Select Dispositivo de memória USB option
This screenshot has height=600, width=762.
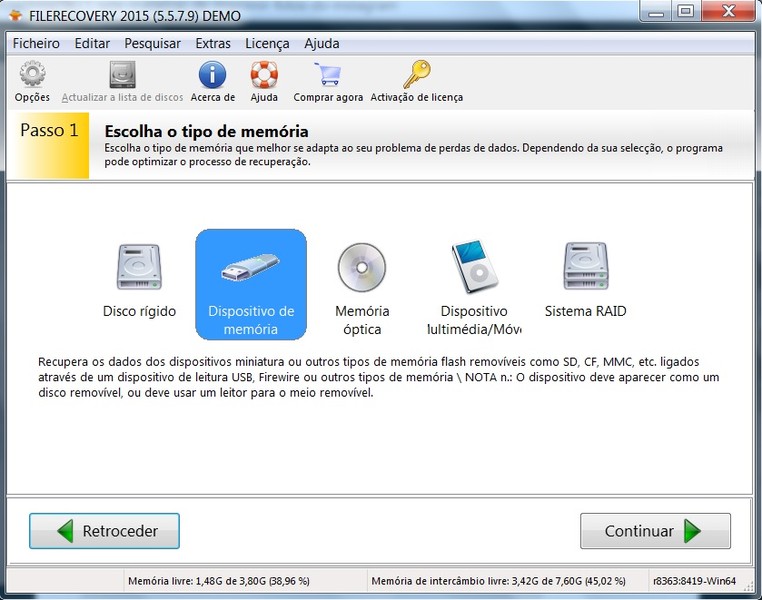(251, 284)
